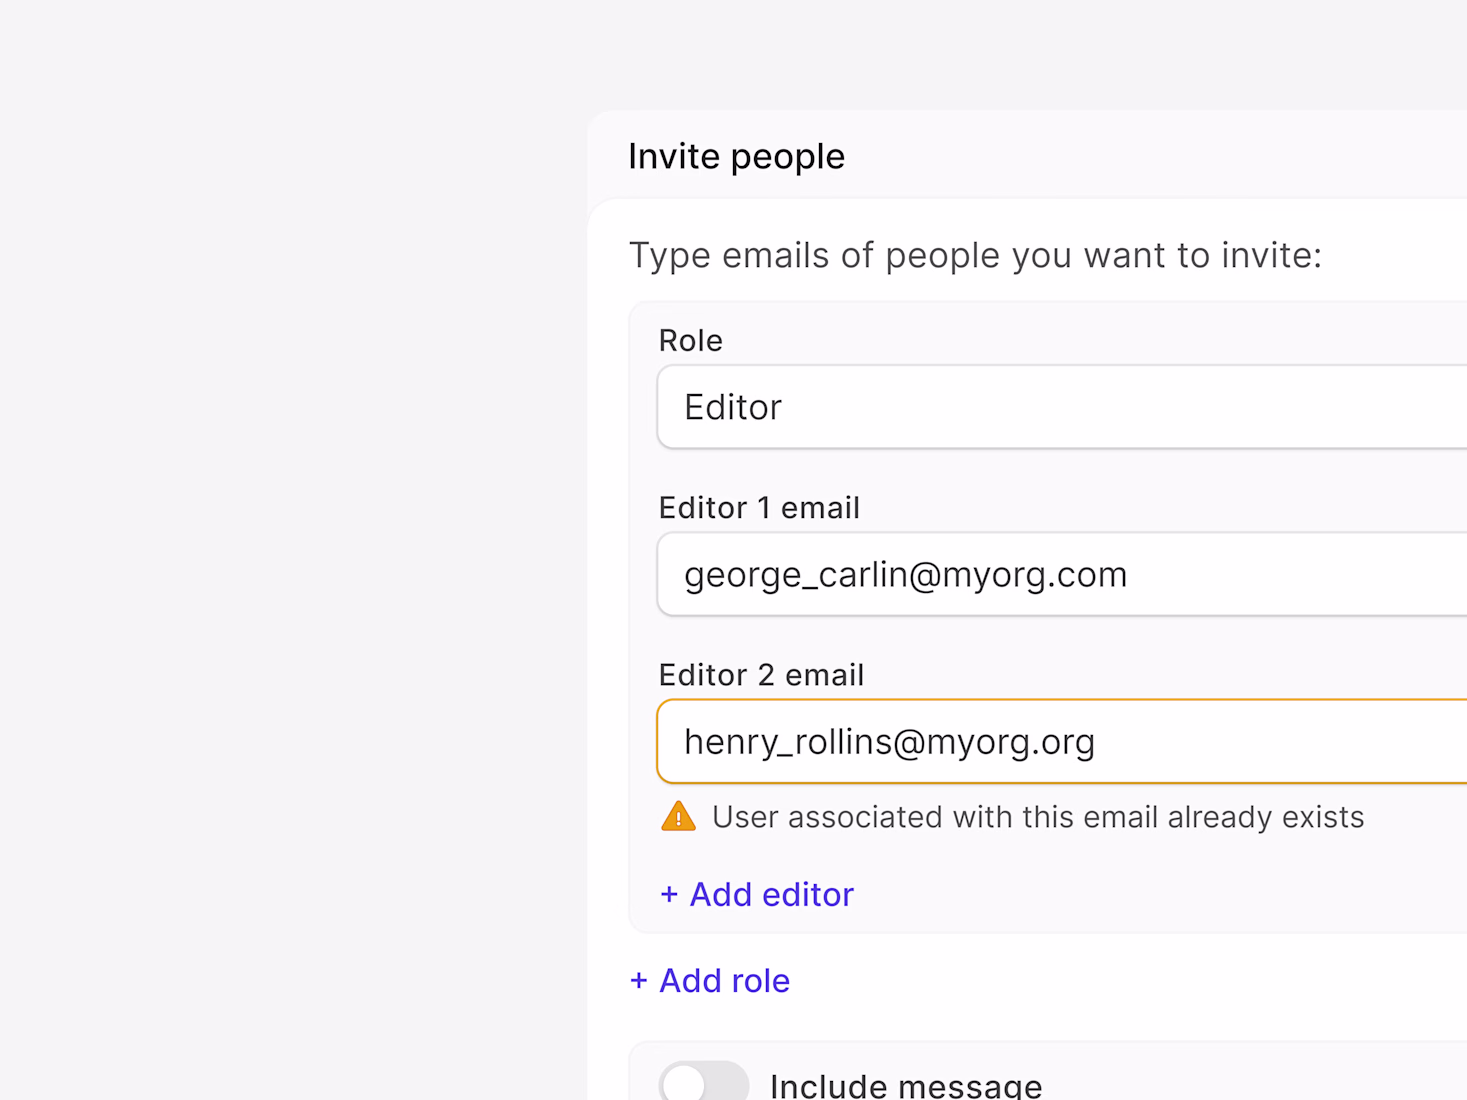This screenshot has width=1467, height=1100.
Task: Click the Role field label
Action: pyautogui.click(x=690, y=341)
